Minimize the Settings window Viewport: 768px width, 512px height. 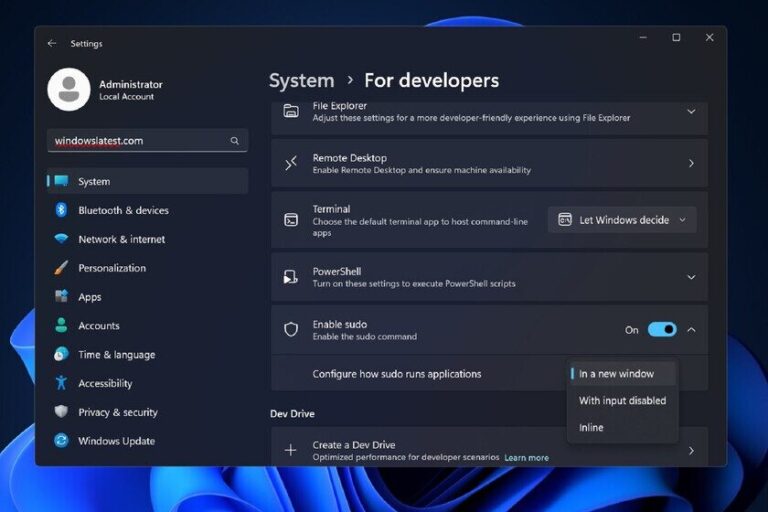click(643, 37)
